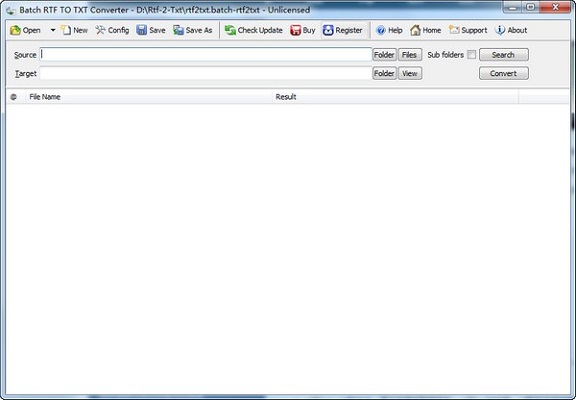Click the Files button for Source

click(410, 55)
